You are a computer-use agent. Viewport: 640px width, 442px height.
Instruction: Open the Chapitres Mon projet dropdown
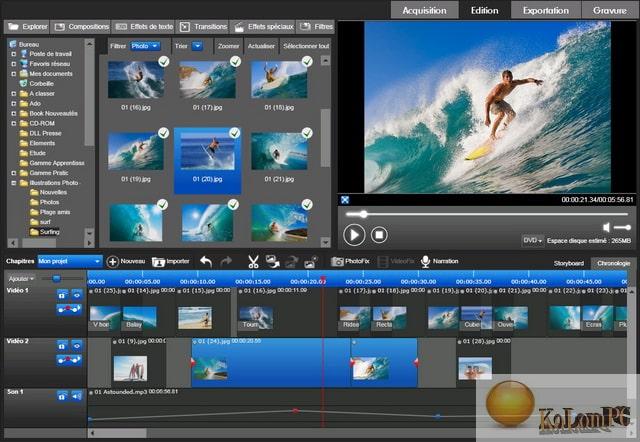69,261
